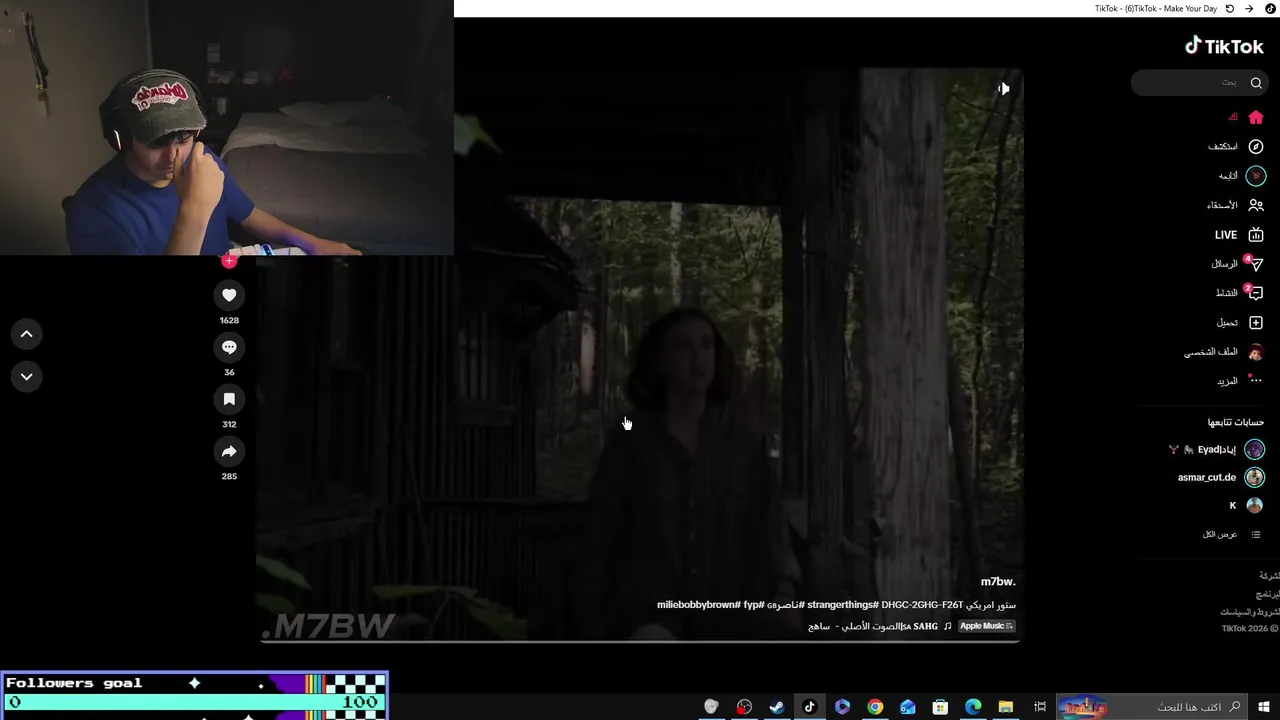
Task: Open the TikTok home (For You) icon
Action: (1256, 117)
